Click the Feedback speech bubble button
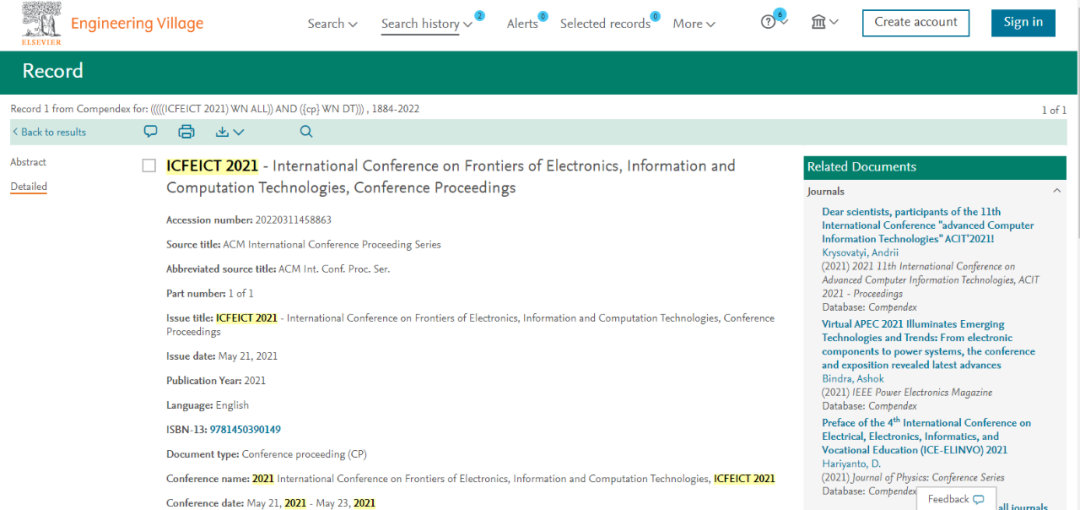This screenshot has width=1080, height=510. coord(956,499)
